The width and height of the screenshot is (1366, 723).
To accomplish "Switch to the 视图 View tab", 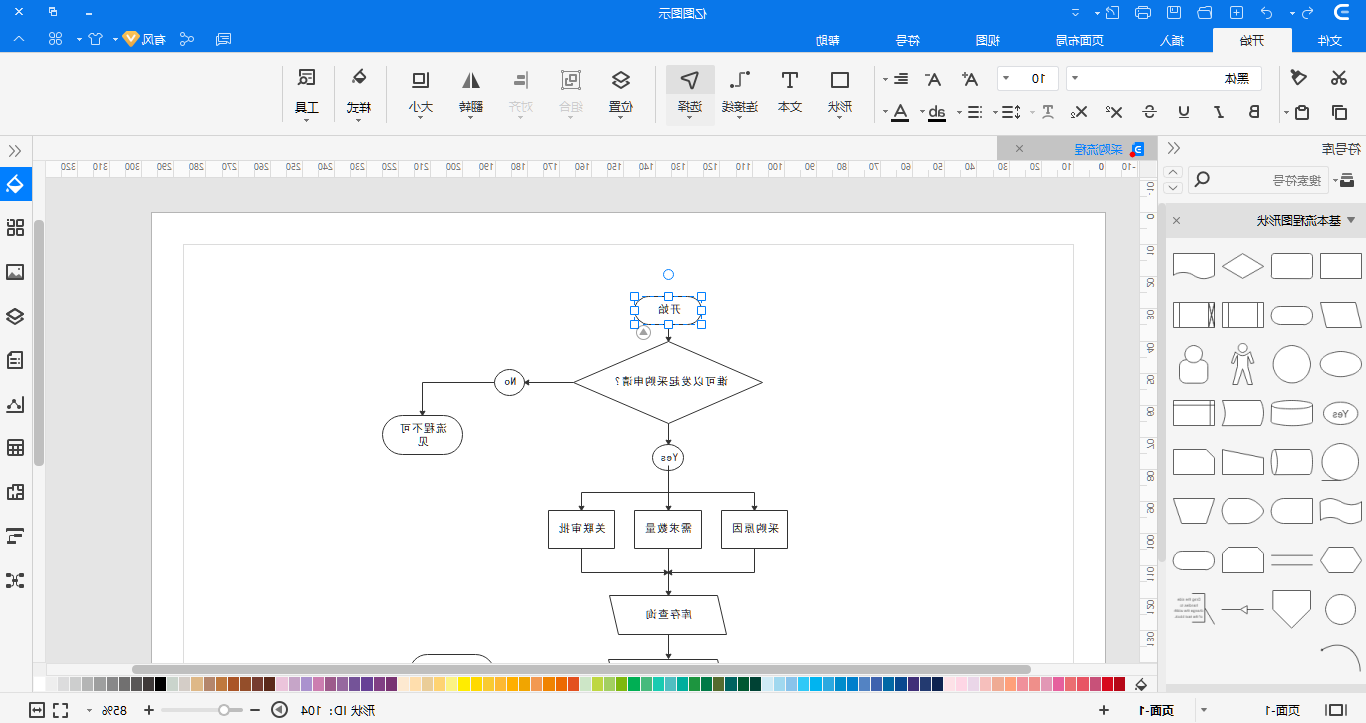I will coord(988,40).
